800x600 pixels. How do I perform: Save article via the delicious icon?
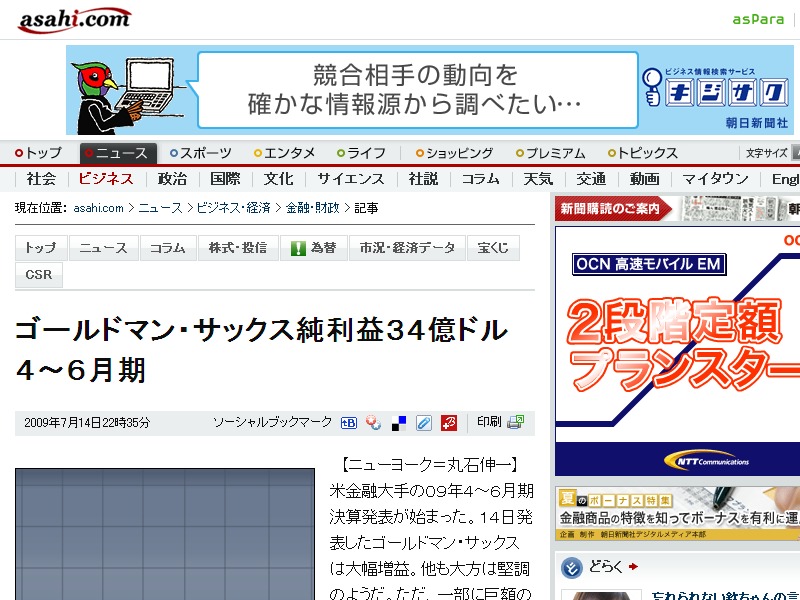click(398, 423)
